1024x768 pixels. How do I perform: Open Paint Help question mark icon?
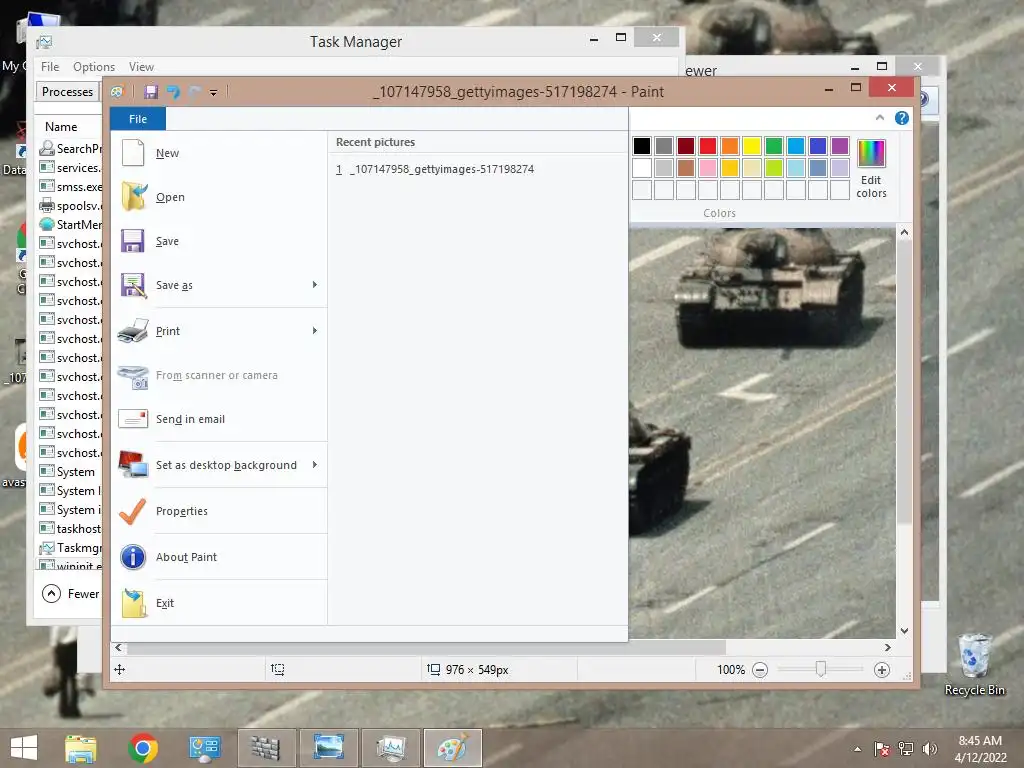(902, 118)
